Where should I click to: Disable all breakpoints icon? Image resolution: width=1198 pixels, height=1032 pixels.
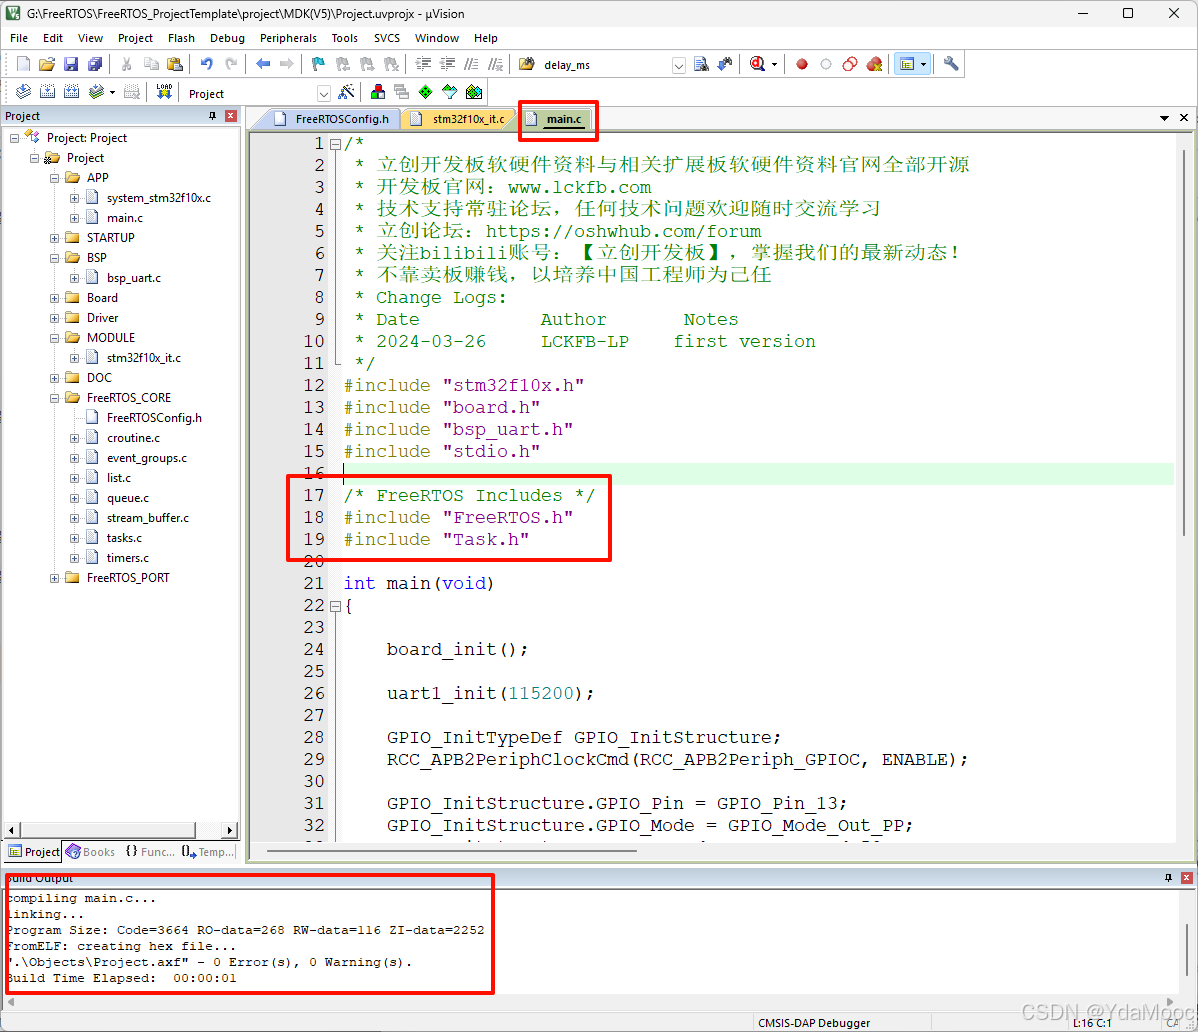(x=850, y=64)
